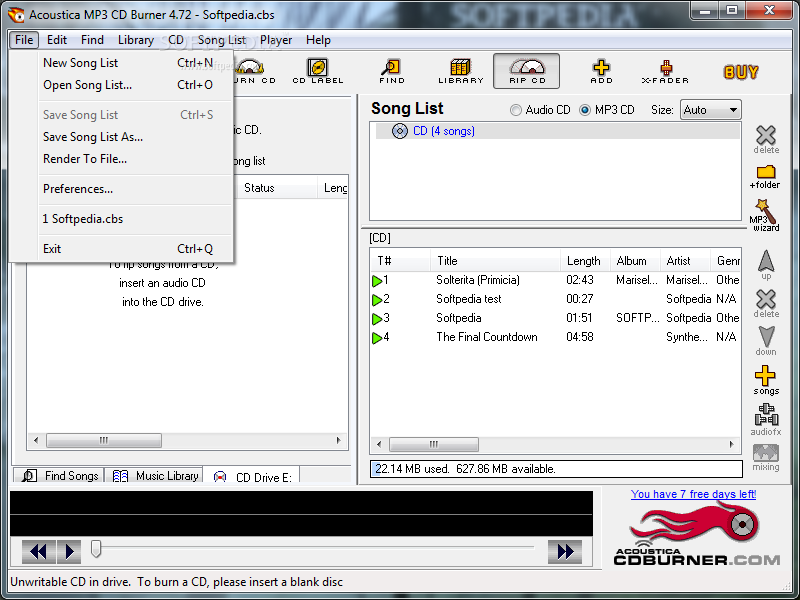Launch the MP3 wizard

(764, 215)
